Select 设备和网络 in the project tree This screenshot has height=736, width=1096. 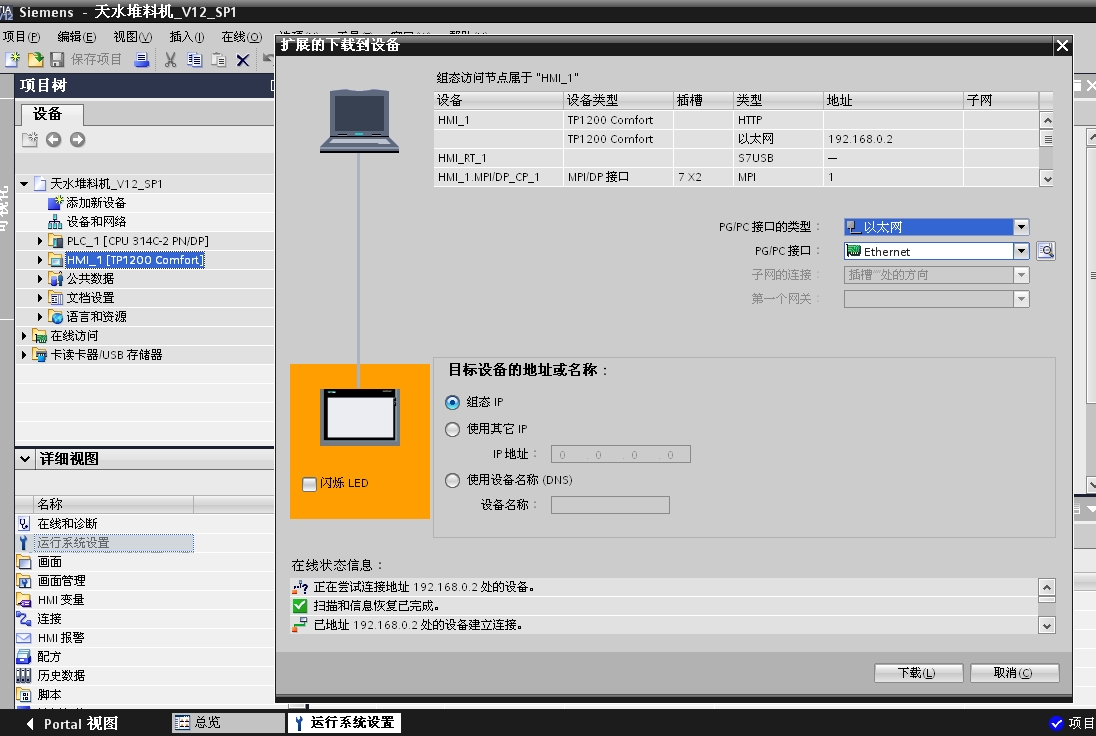(x=96, y=222)
